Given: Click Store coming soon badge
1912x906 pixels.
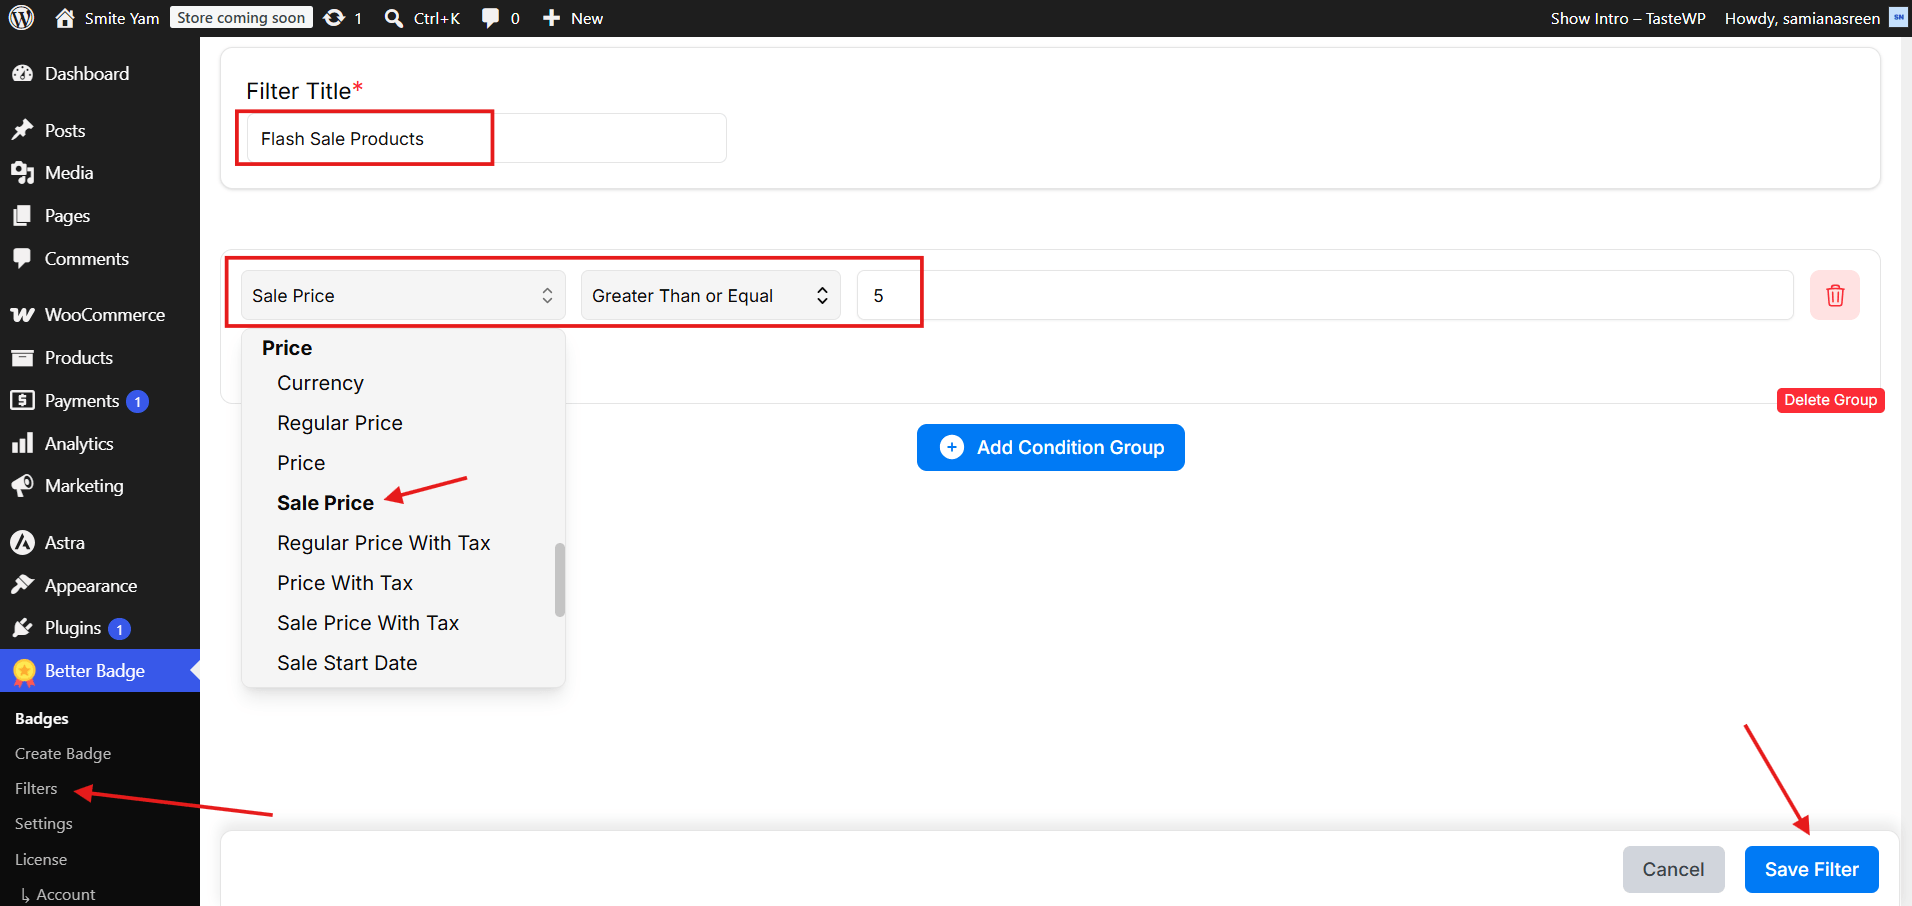Looking at the screenshot, I should click(x=241, y=18).
